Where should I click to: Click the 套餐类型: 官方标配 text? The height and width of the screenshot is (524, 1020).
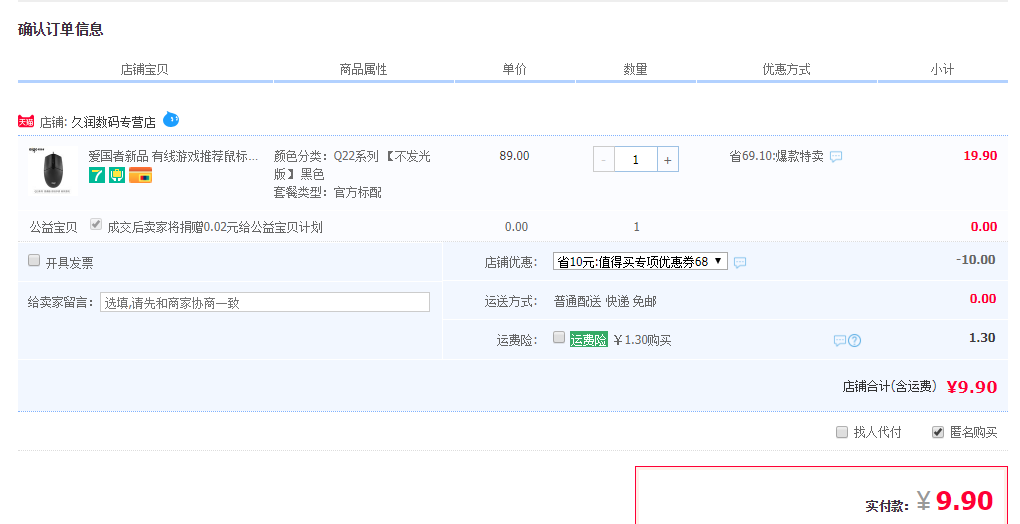point(328,192)
